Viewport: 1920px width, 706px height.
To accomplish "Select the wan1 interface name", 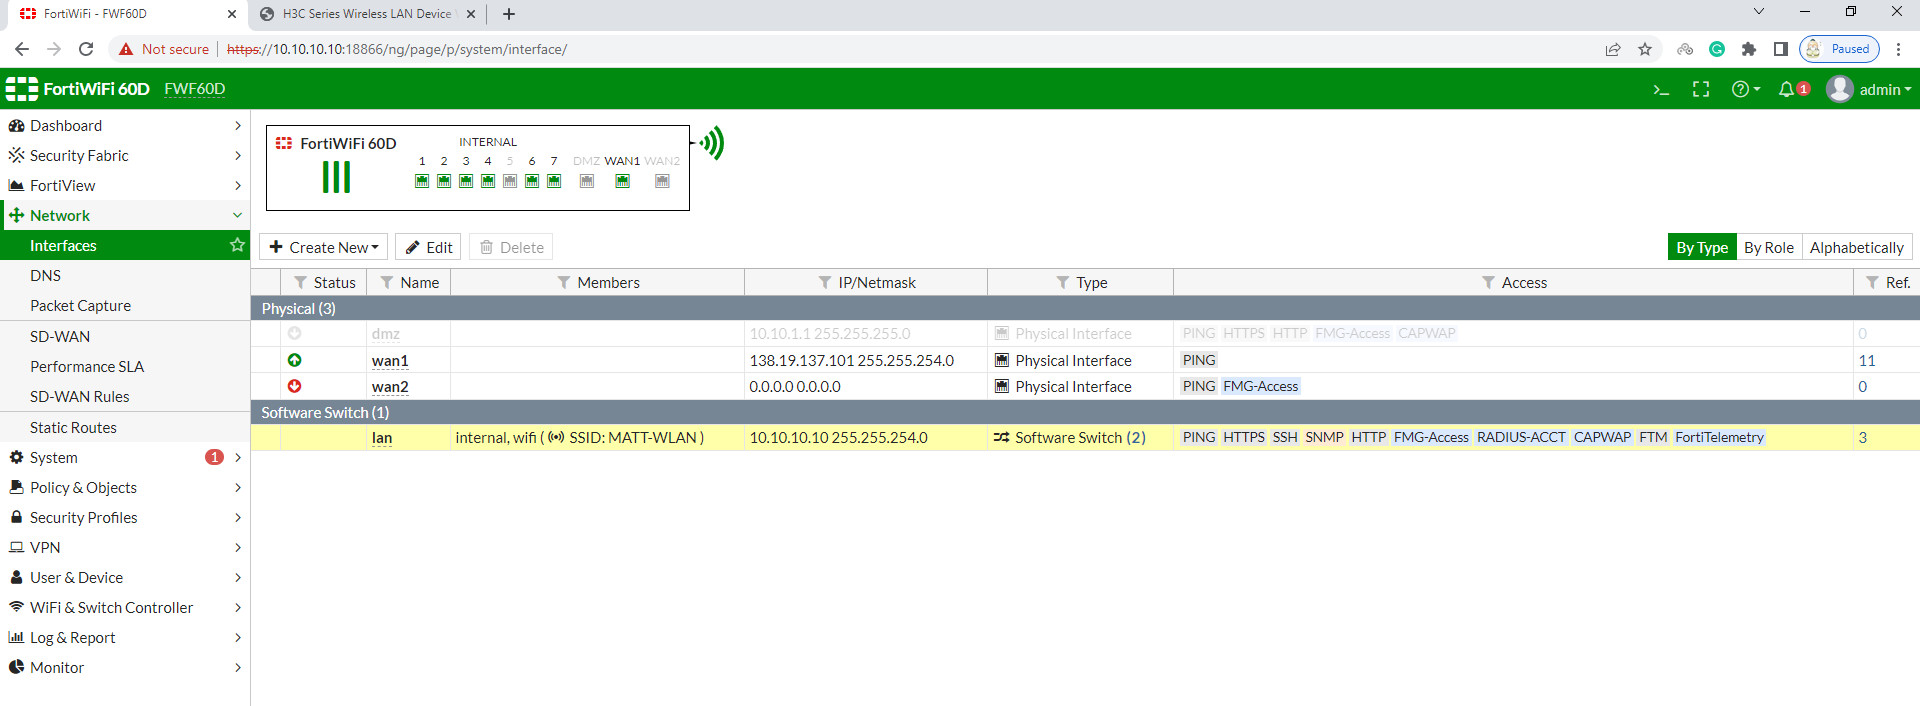I will click(x=390, y=360).
